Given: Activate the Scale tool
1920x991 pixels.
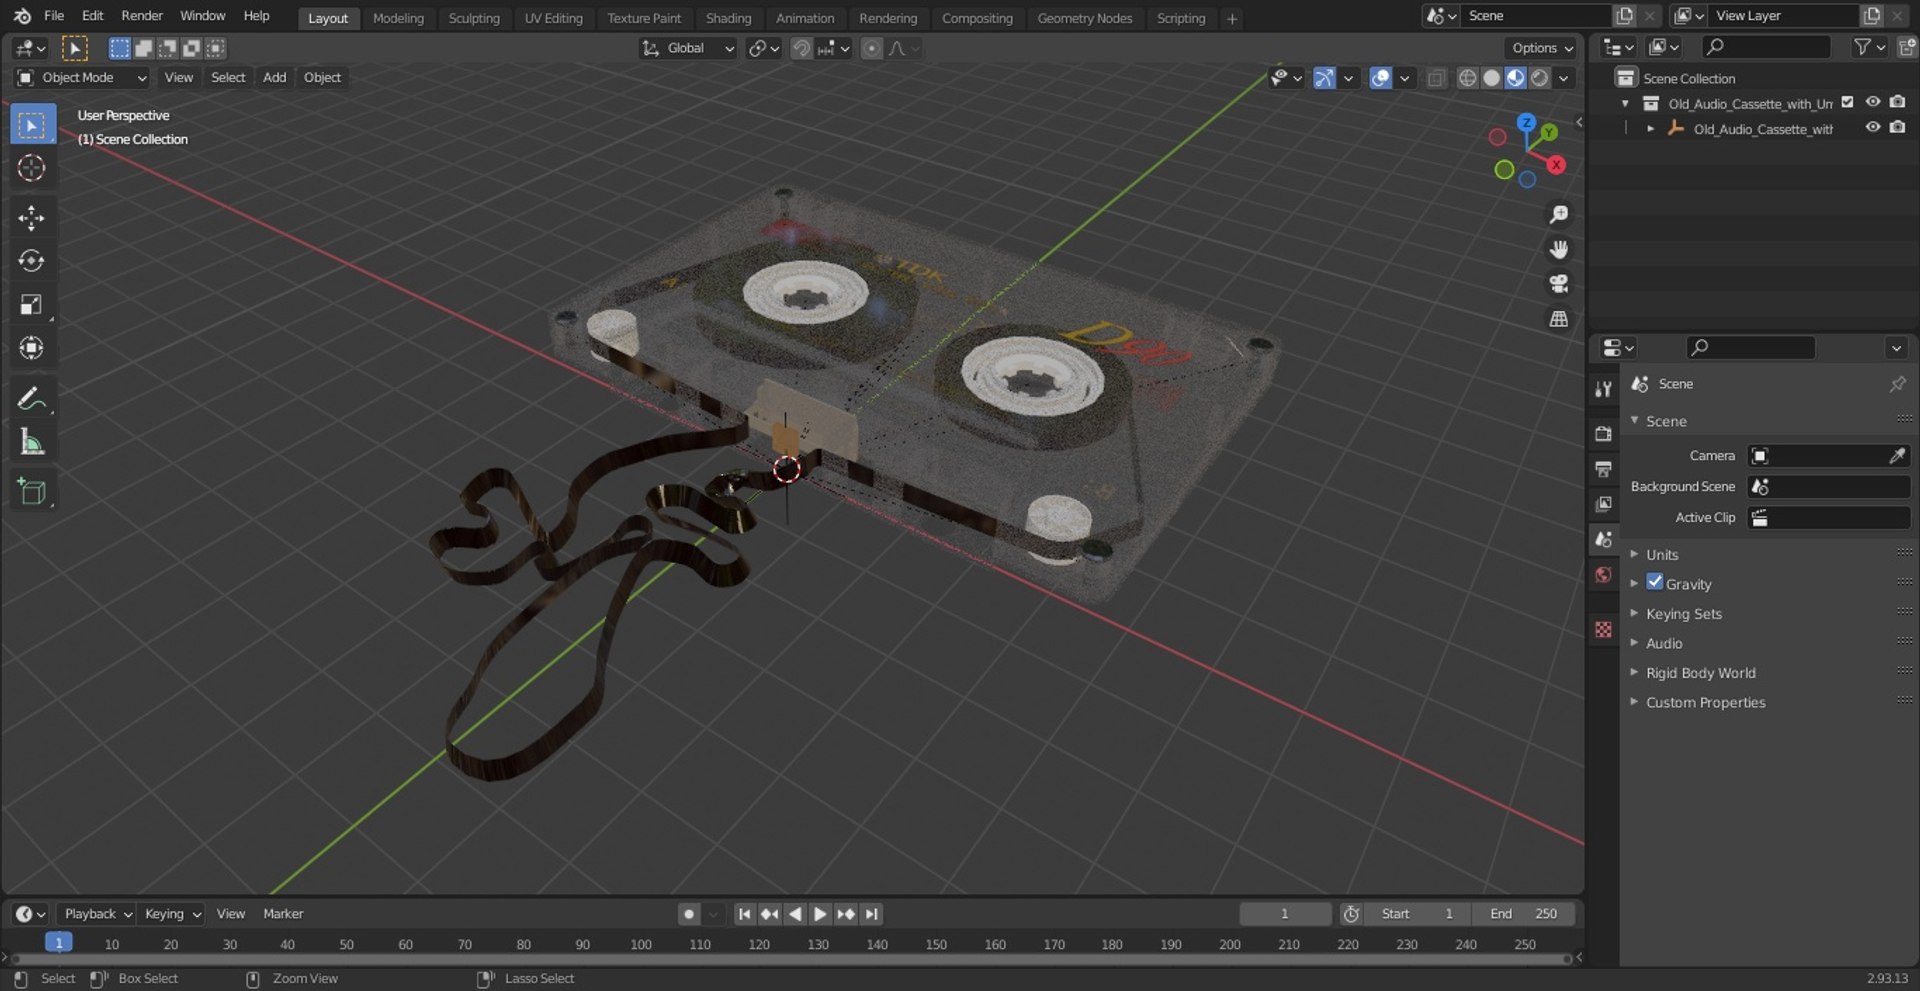Looking at the screenshot, I should coord(32,305).
